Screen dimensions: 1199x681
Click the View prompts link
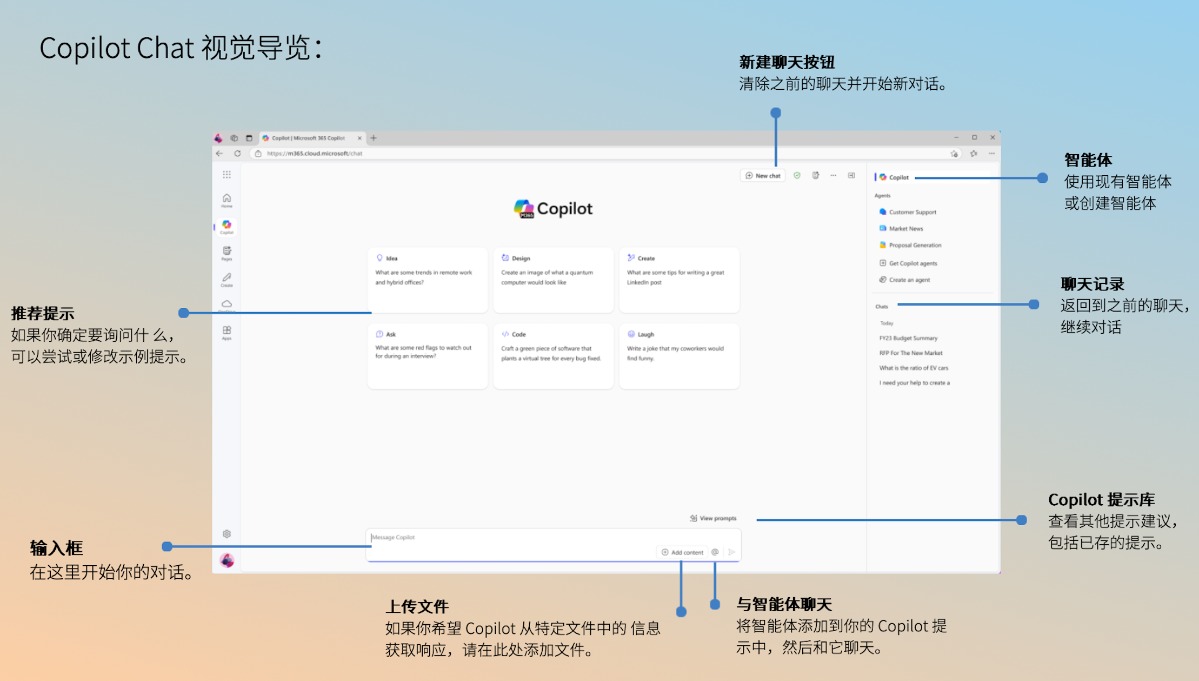(713, 518)
